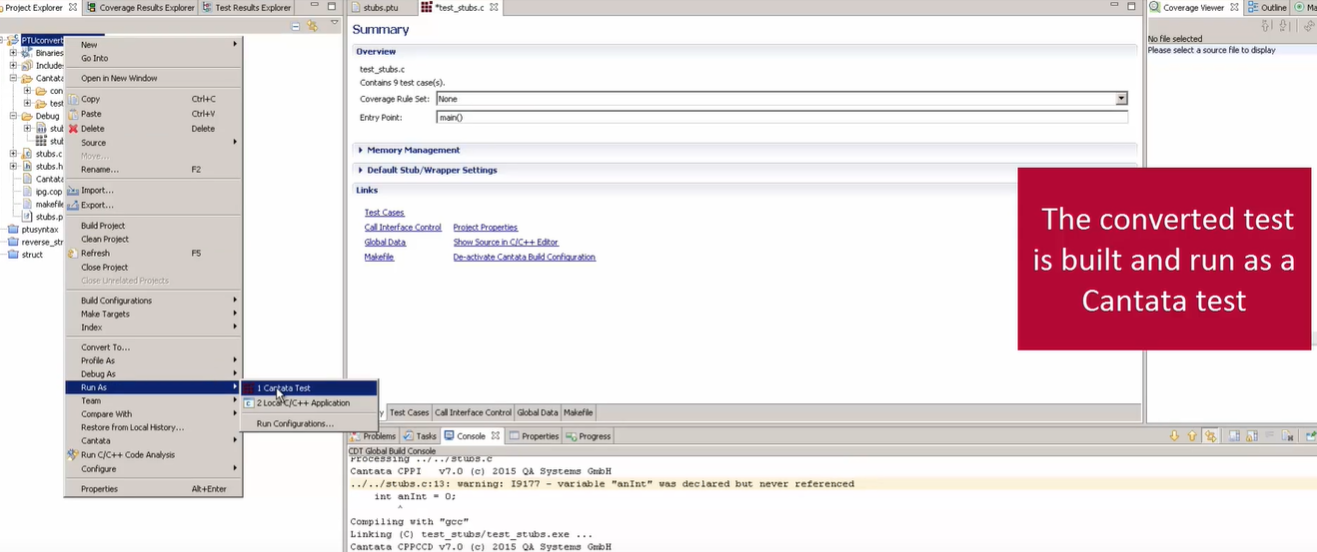Screen dimensions: 1317x552
Task: Open the Makefile link
Action: [x=379, y=257]
